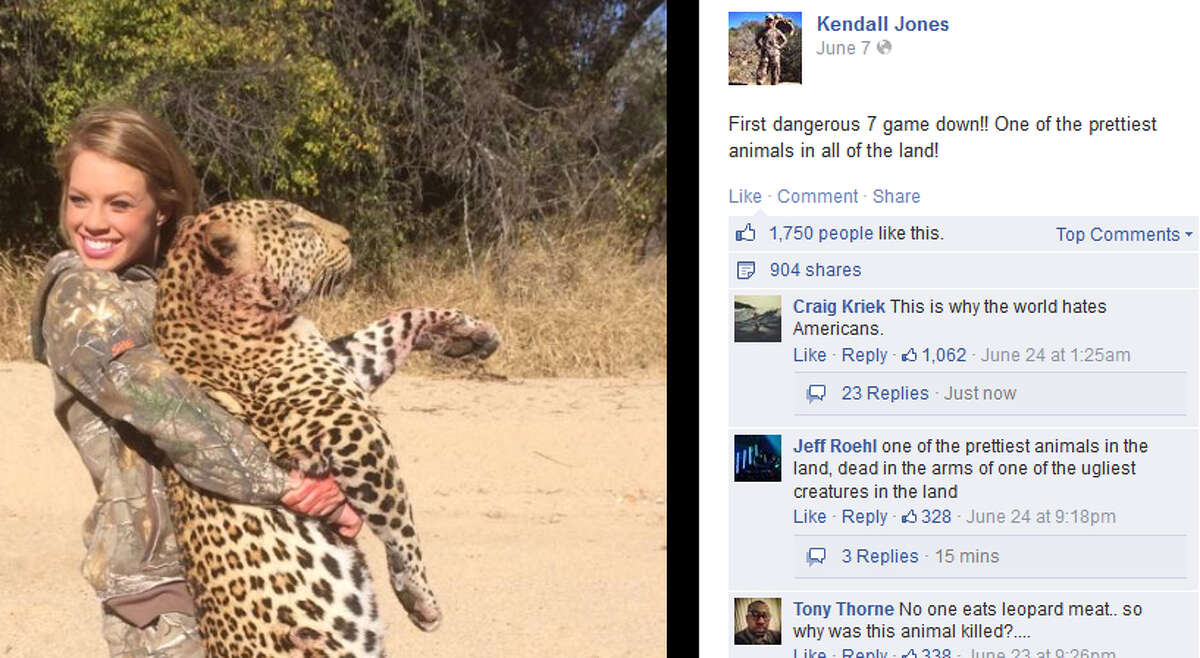
Task: Like Craig Kriek's comment
Action: click(810, 355)
